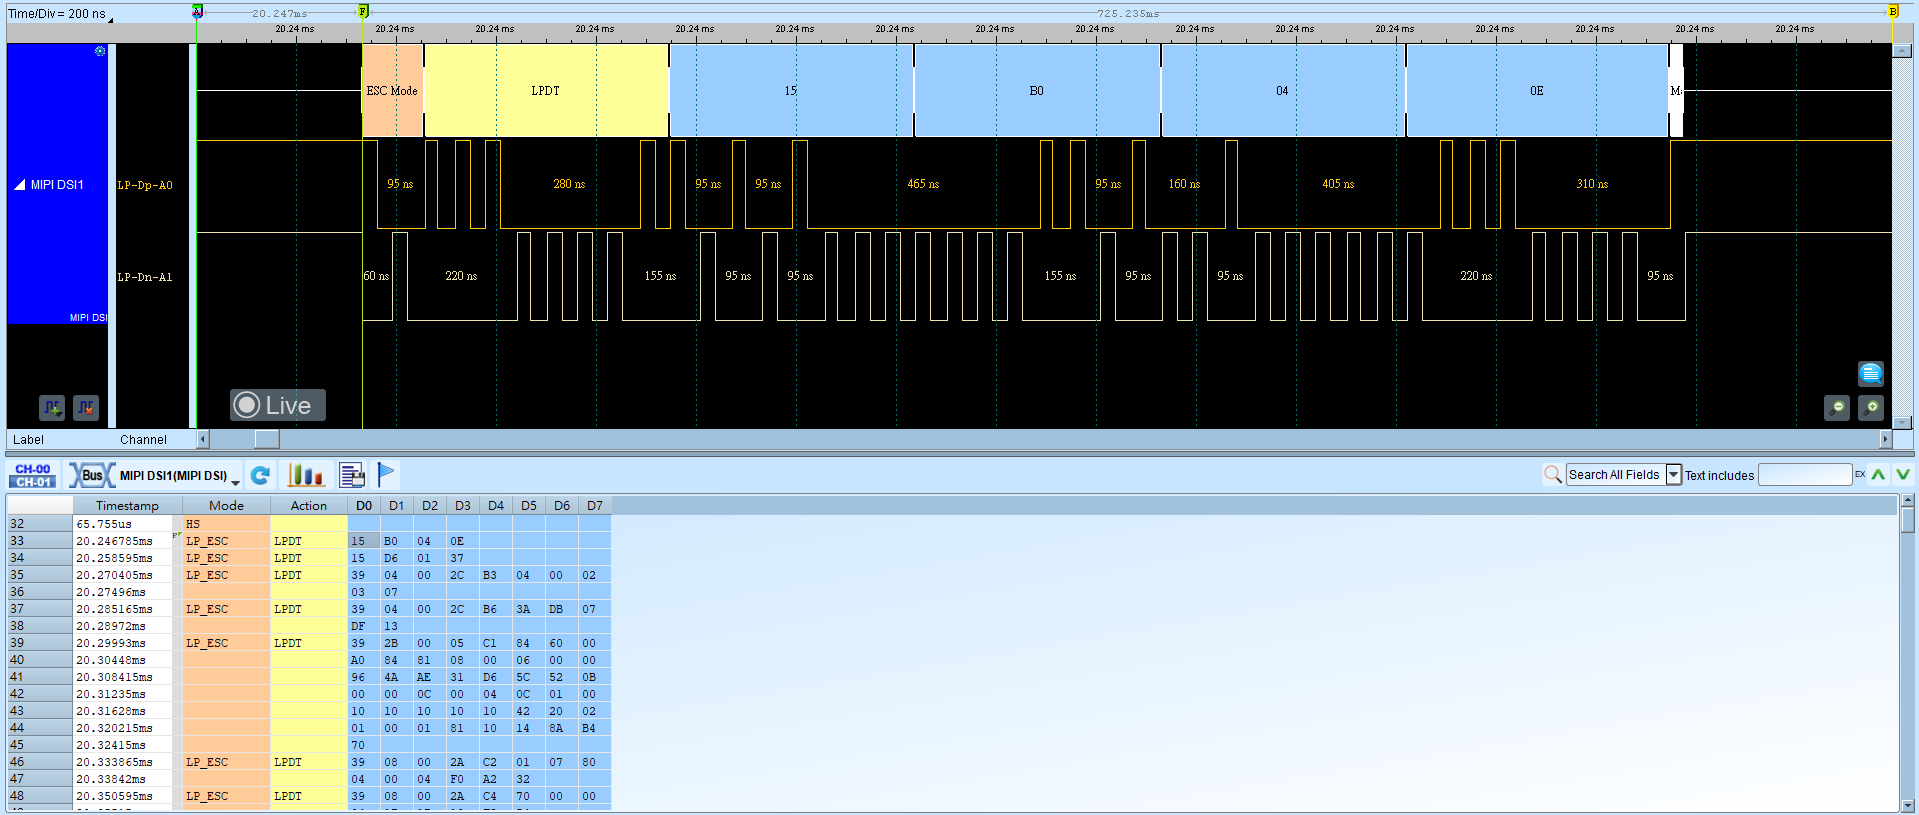Viewport: 1919px width, 815px height.
Task: Select the ESC Mode decoded block
Action: pyautogui.click(x=392, y=90)
